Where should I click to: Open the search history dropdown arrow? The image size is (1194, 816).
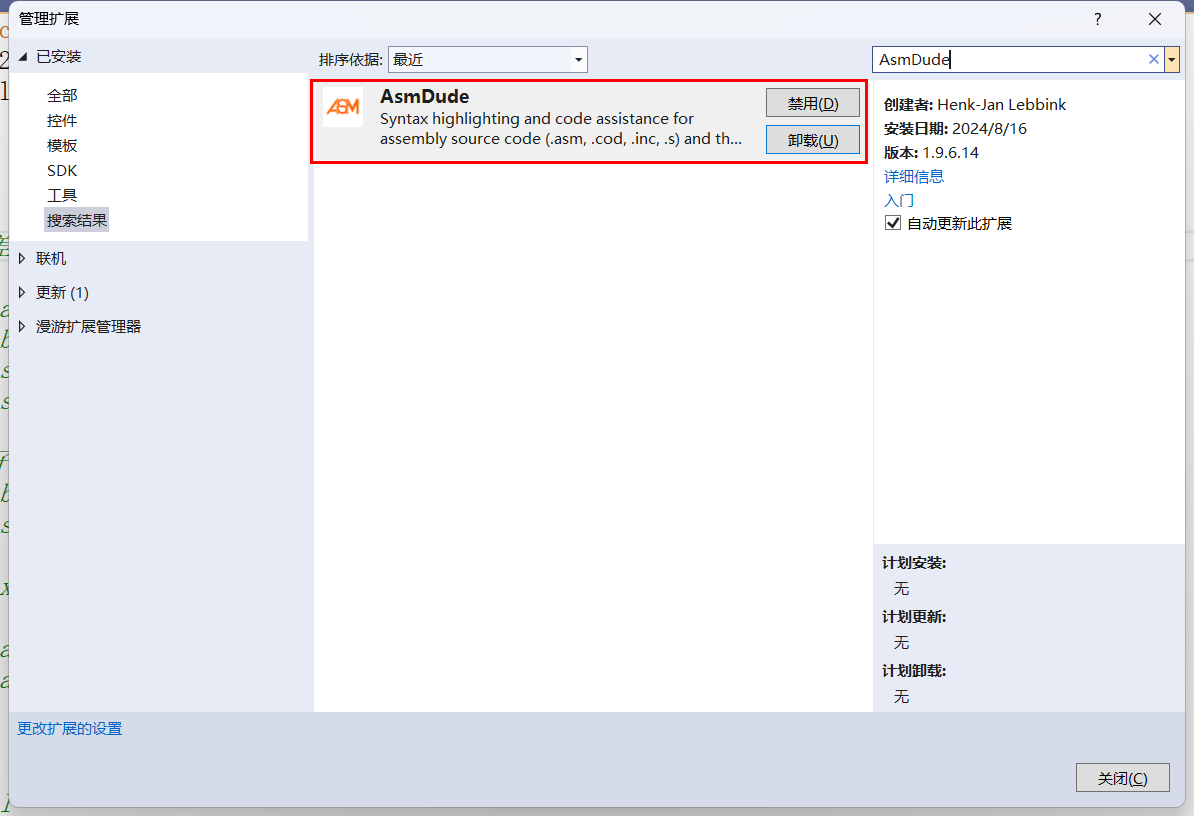tap(1172, 60)
